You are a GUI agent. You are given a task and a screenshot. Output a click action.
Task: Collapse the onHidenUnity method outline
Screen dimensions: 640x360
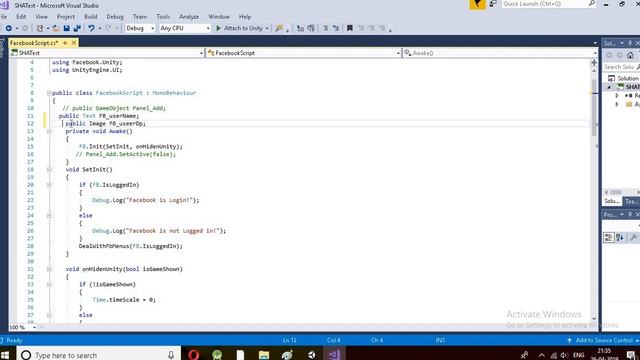pyautogui.click(x=49, y=269)
